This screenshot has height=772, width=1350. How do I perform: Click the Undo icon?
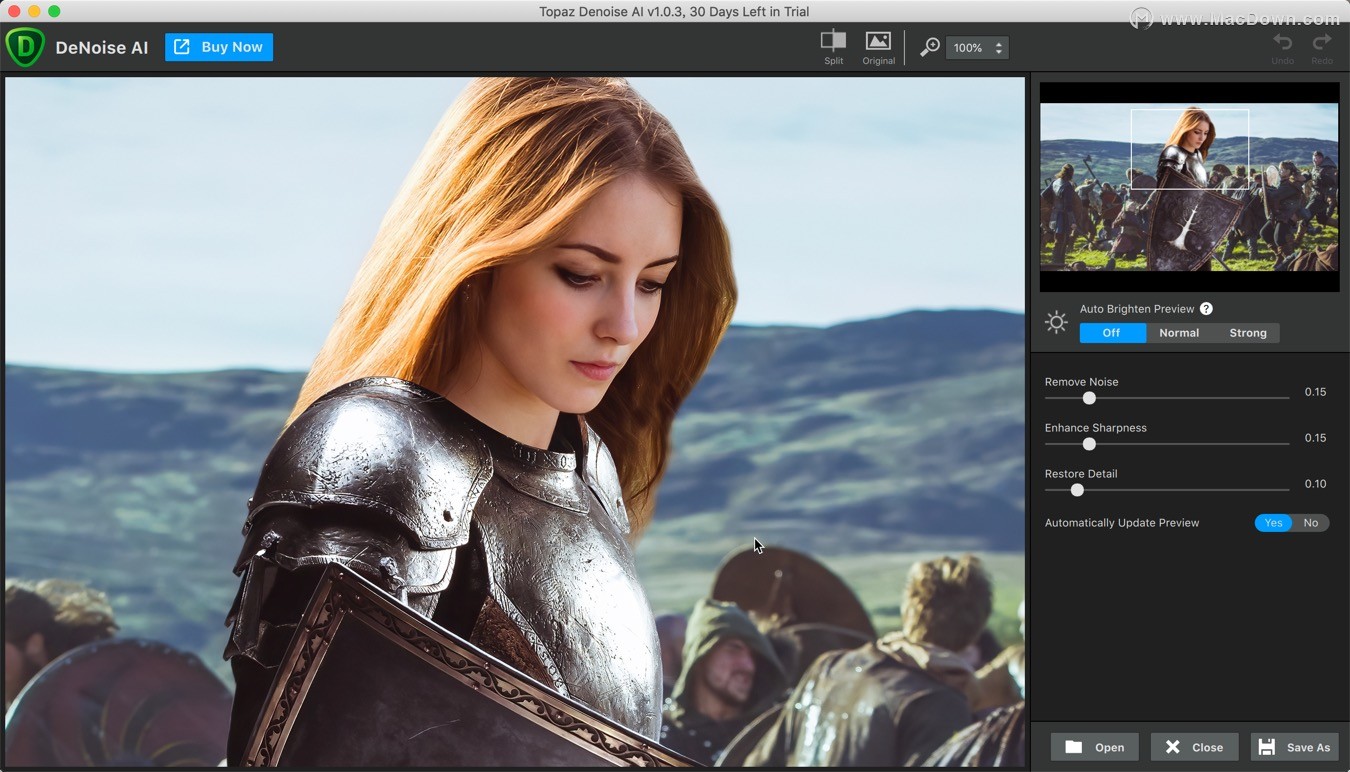tap(1282, 42)
